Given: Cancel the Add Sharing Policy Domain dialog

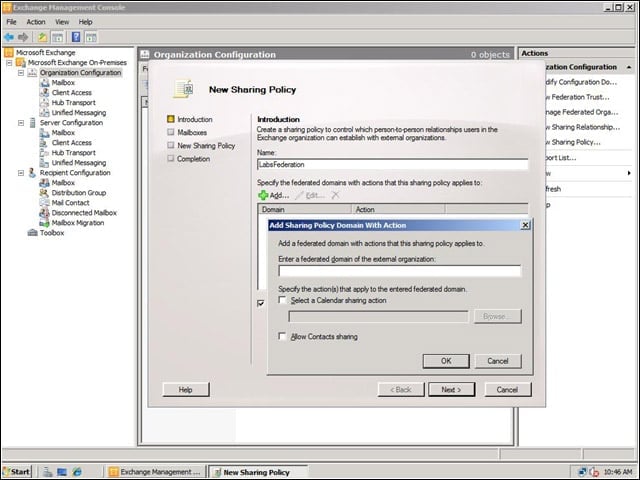Looking at the screenshot, I should (498, 361).
